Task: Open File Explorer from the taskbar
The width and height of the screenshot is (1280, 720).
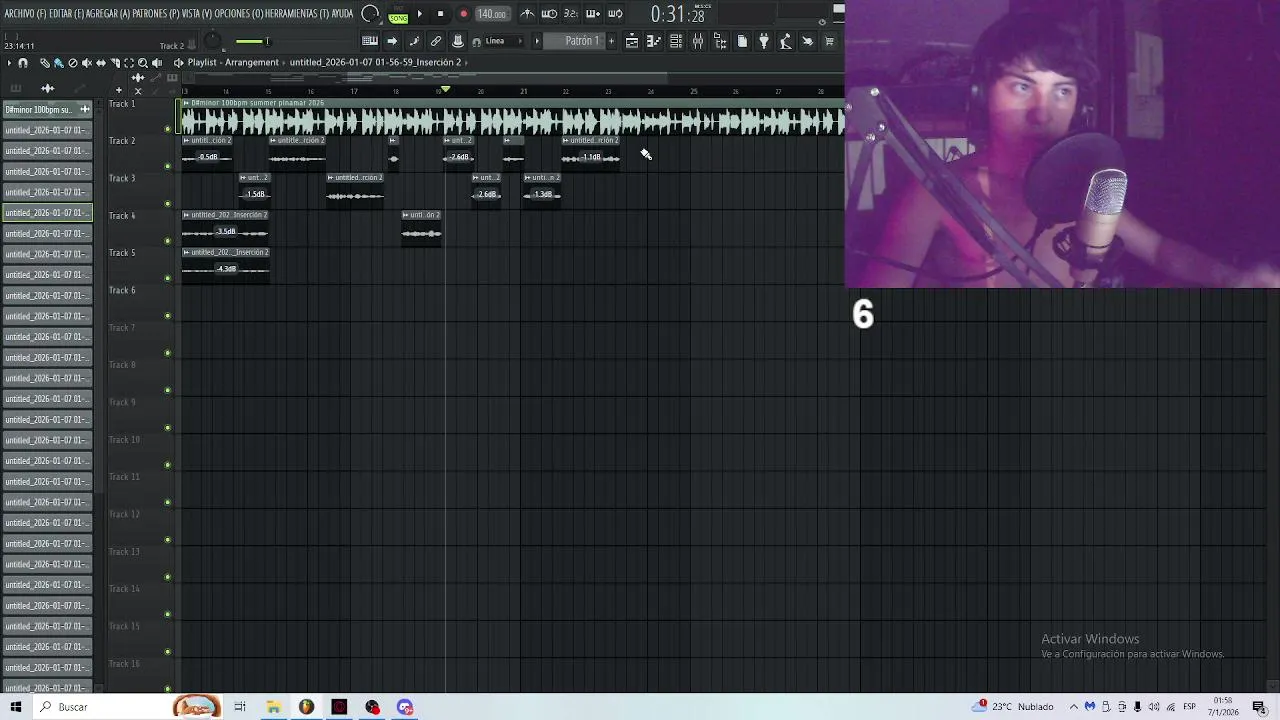Action: point(273,707)
